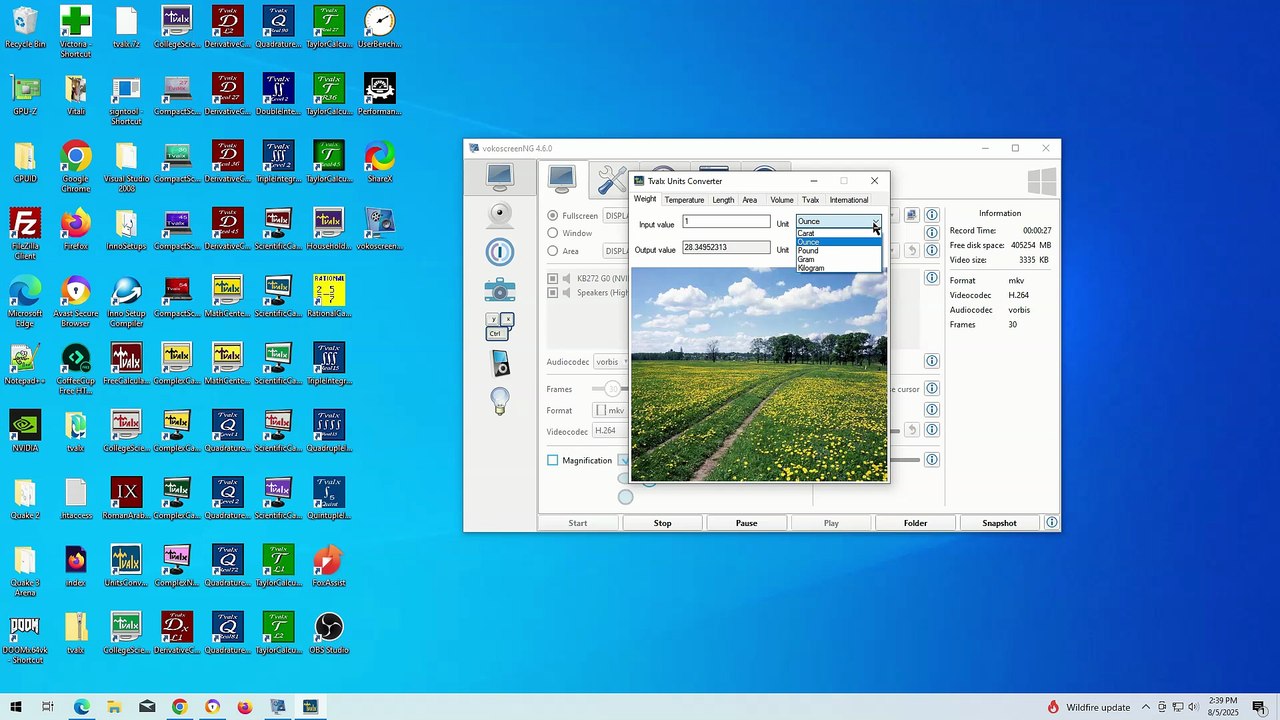Choose highlighted Ounce in the unit list

tap(838, 242)
